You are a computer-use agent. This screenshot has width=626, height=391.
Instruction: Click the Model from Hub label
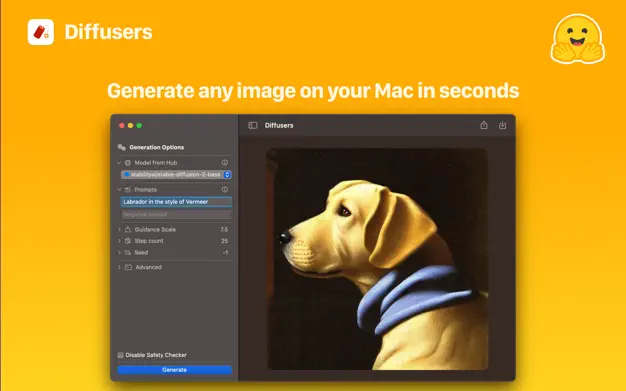point(156,163)
